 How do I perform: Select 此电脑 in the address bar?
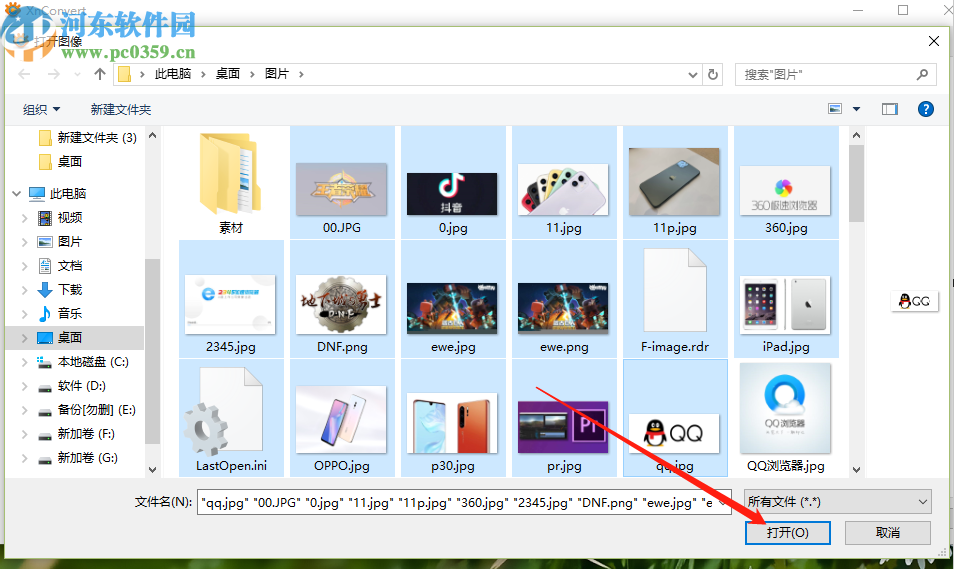point(173,74)
